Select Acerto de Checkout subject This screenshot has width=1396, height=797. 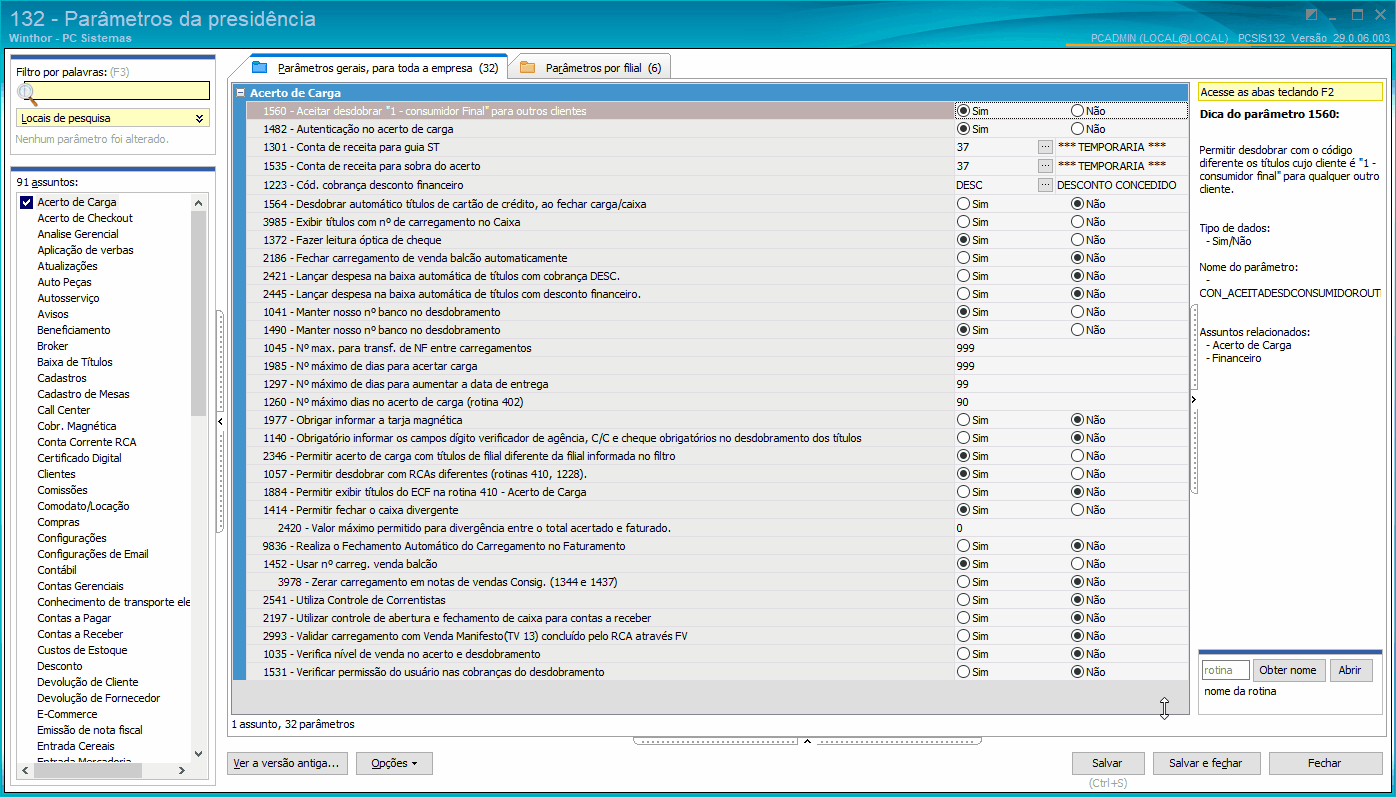(x=85, y=218)
